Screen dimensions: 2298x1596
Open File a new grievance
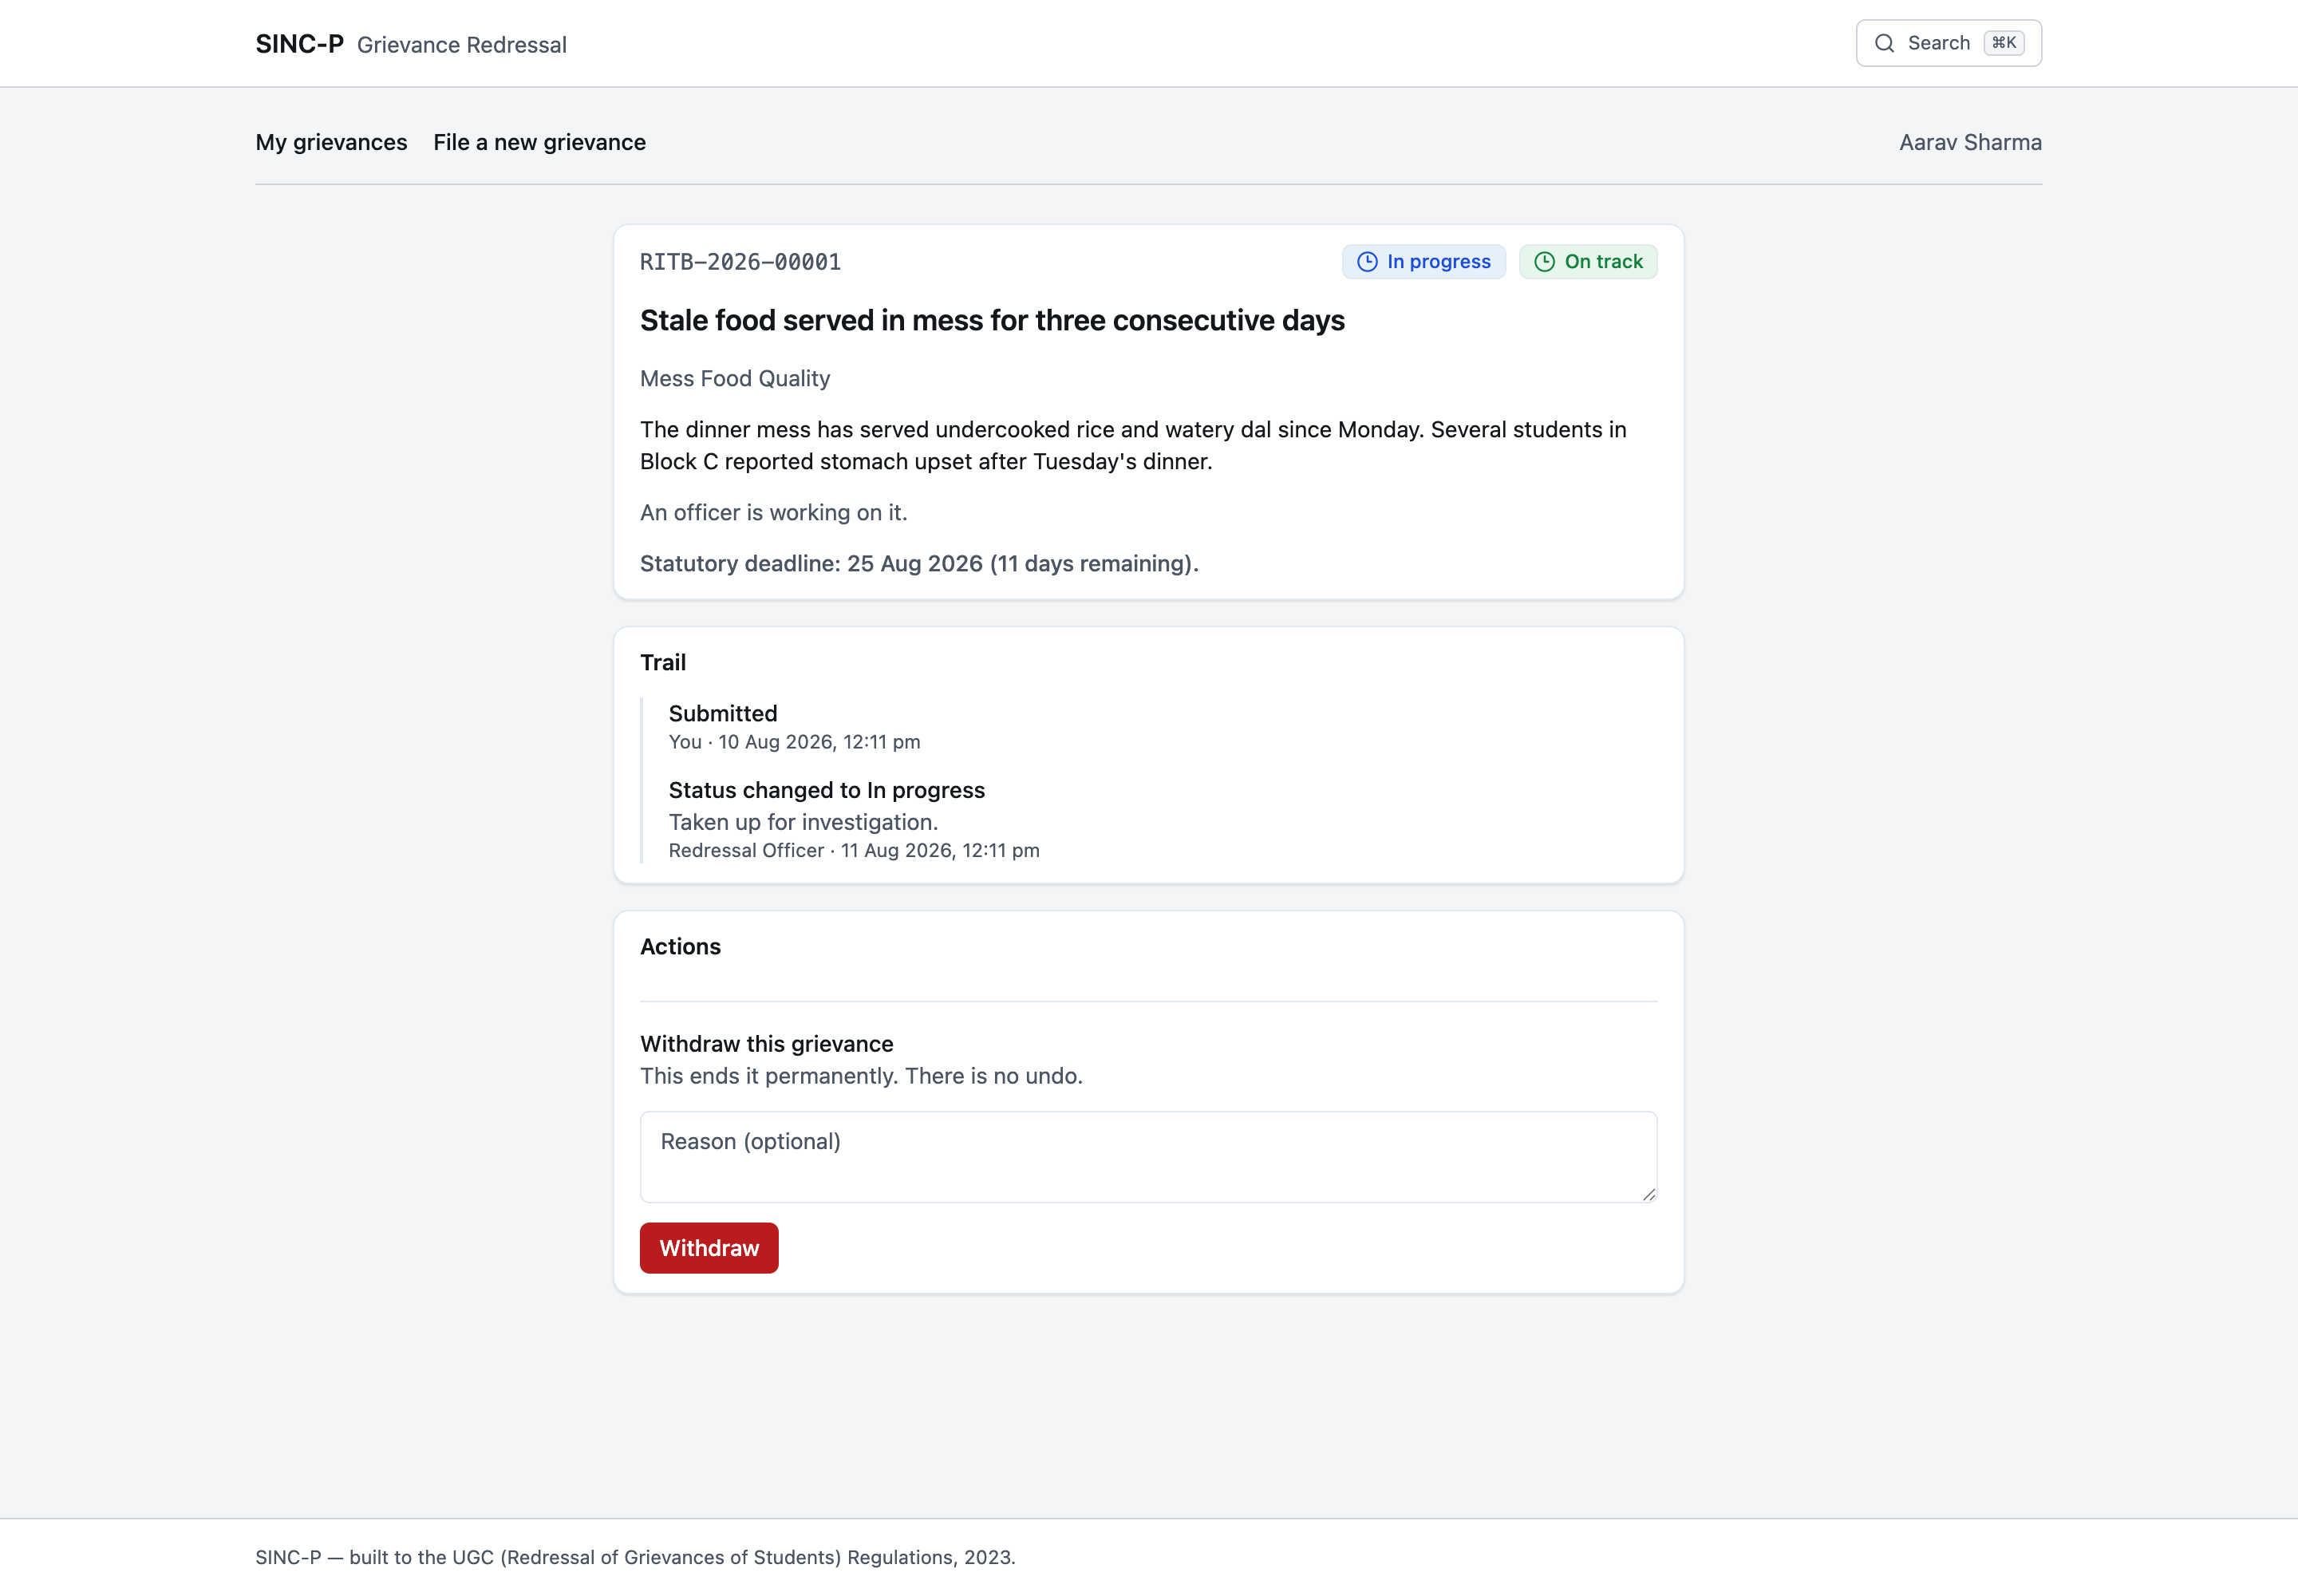click(539, 142)
